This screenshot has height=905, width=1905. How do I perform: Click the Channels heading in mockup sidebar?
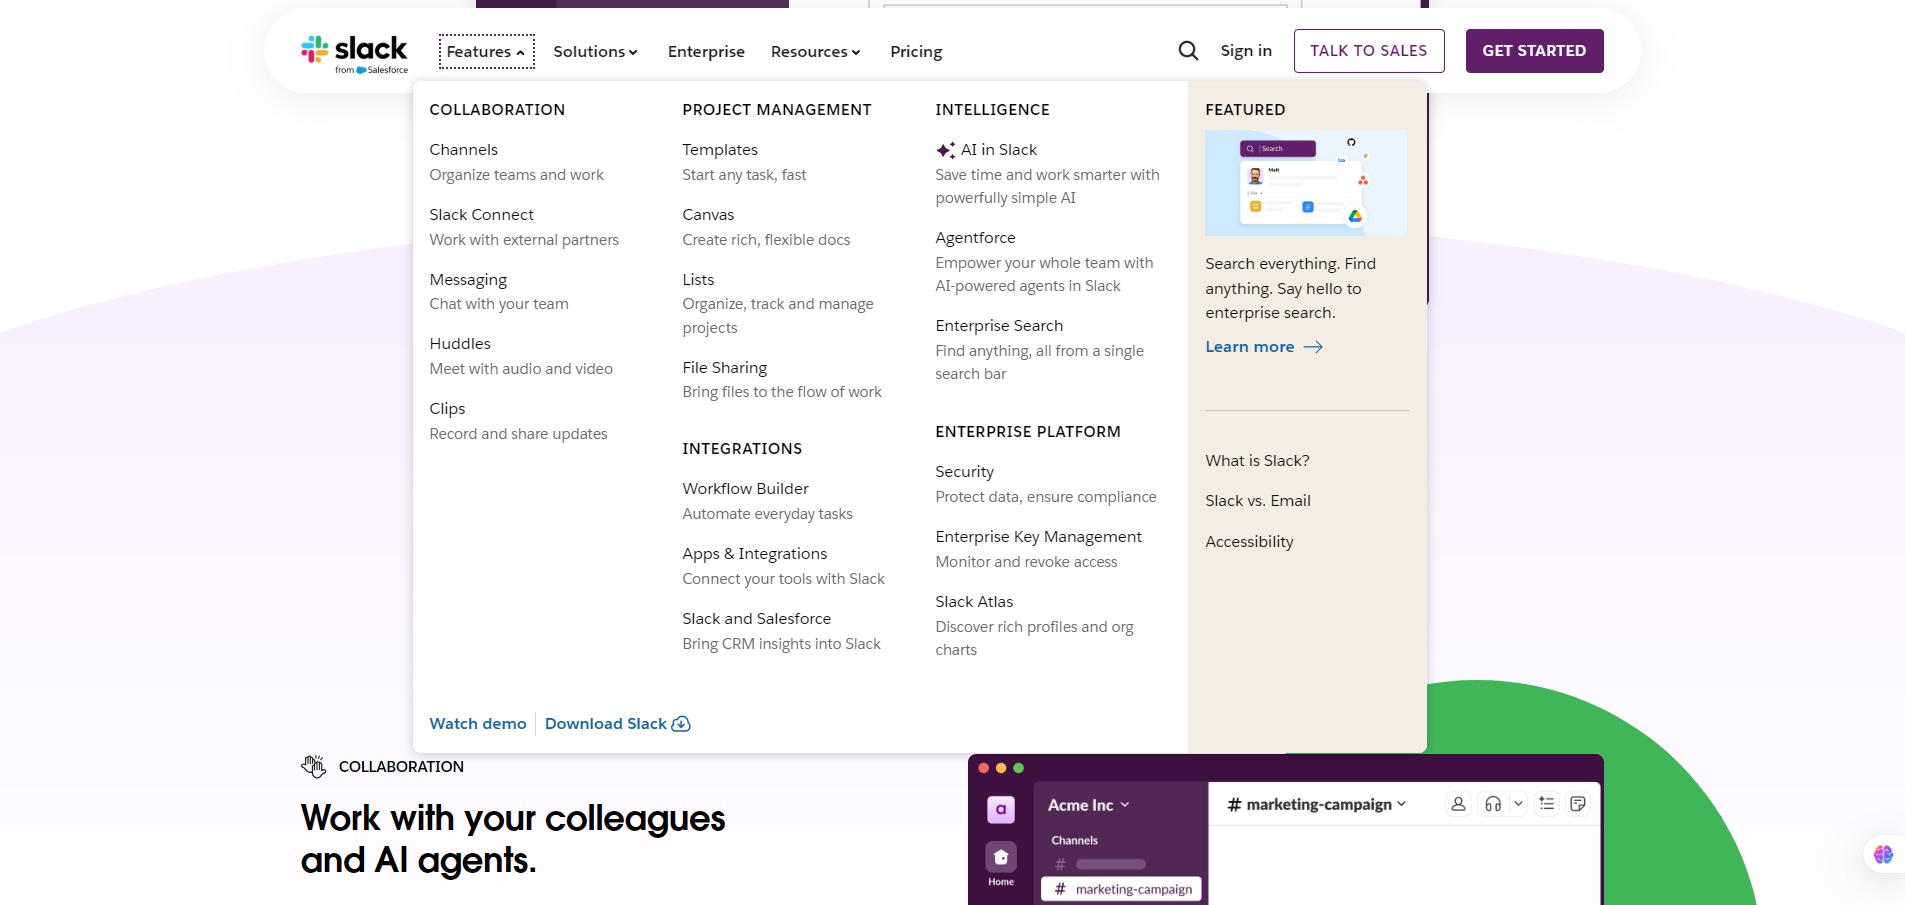coord(1074,841)
